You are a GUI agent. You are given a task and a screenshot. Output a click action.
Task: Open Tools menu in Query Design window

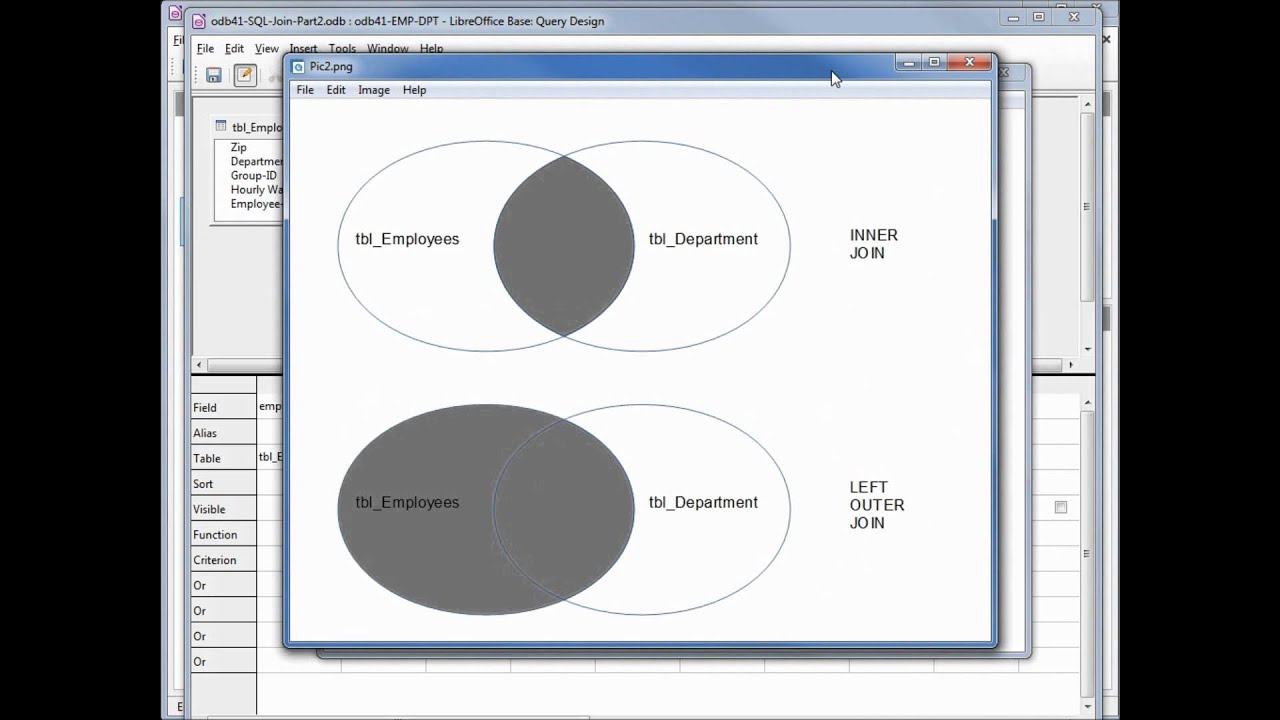point(342,48)
